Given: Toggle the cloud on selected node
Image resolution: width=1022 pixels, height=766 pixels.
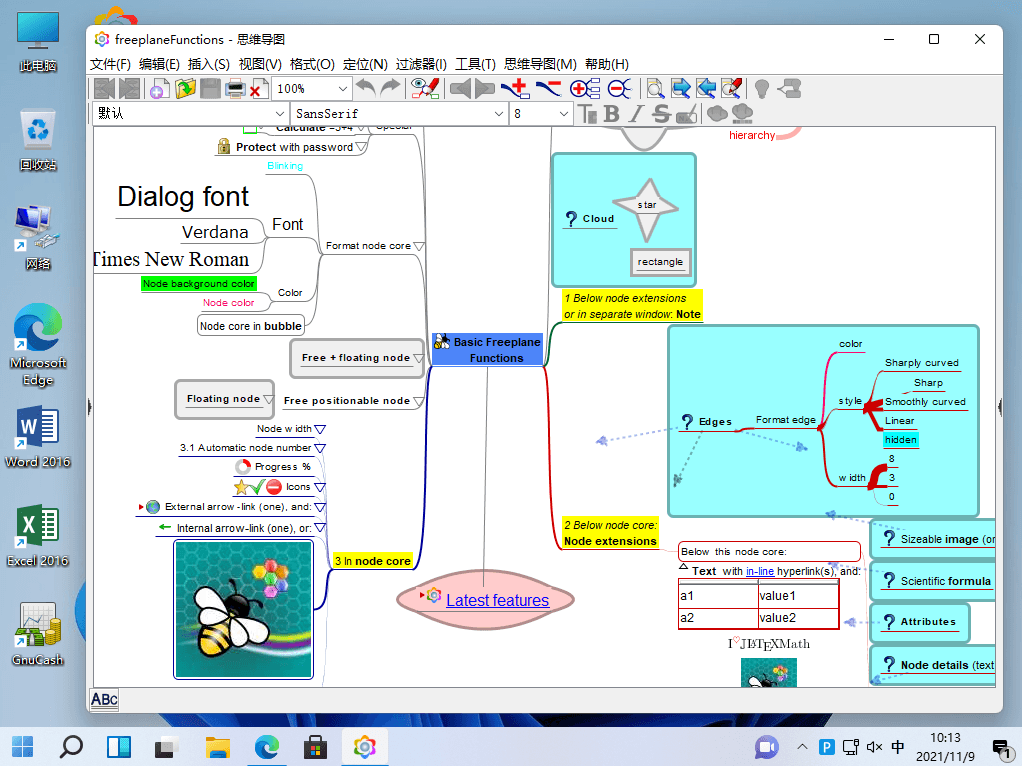Looking at the screenshot, I should (717, 114).
